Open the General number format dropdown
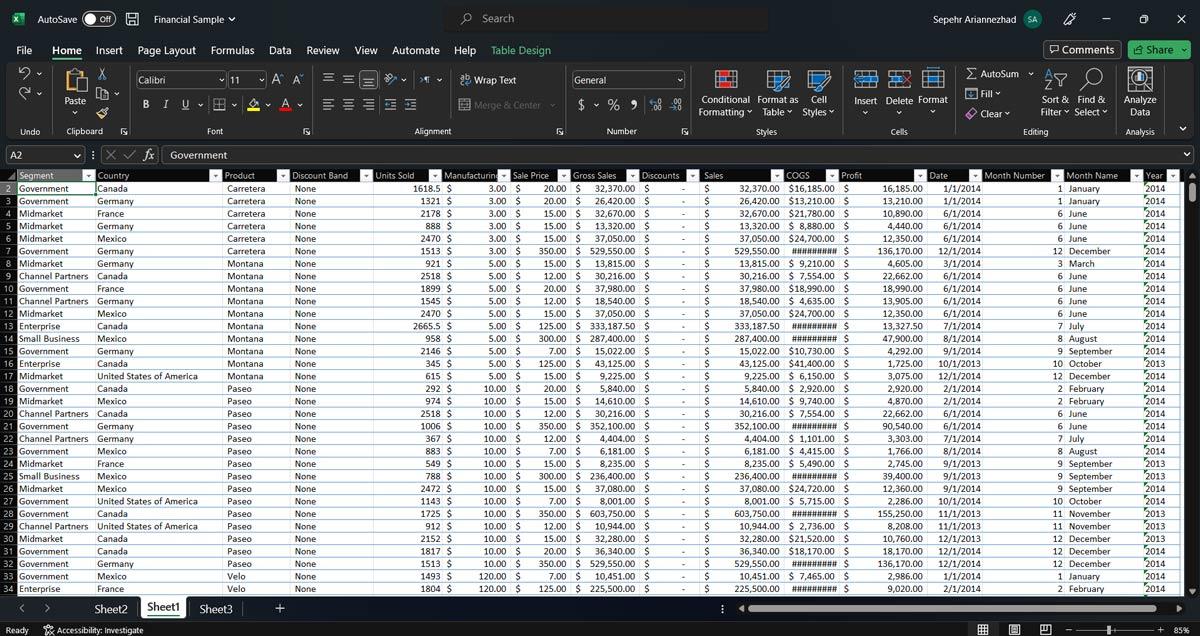 coord(679,79)
